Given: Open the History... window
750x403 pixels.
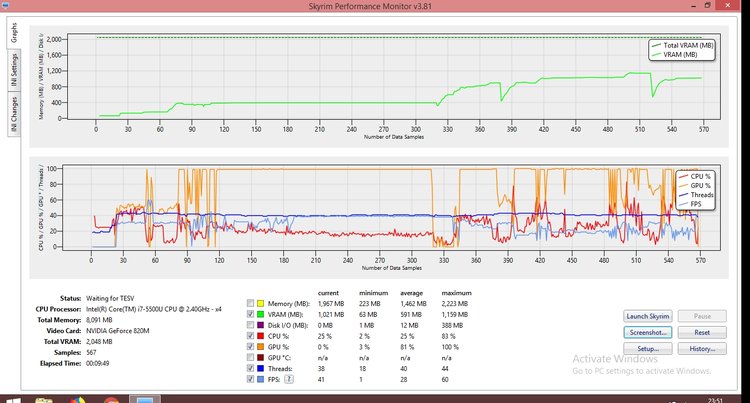Looking at the screenshot, I should pos(702,349).
